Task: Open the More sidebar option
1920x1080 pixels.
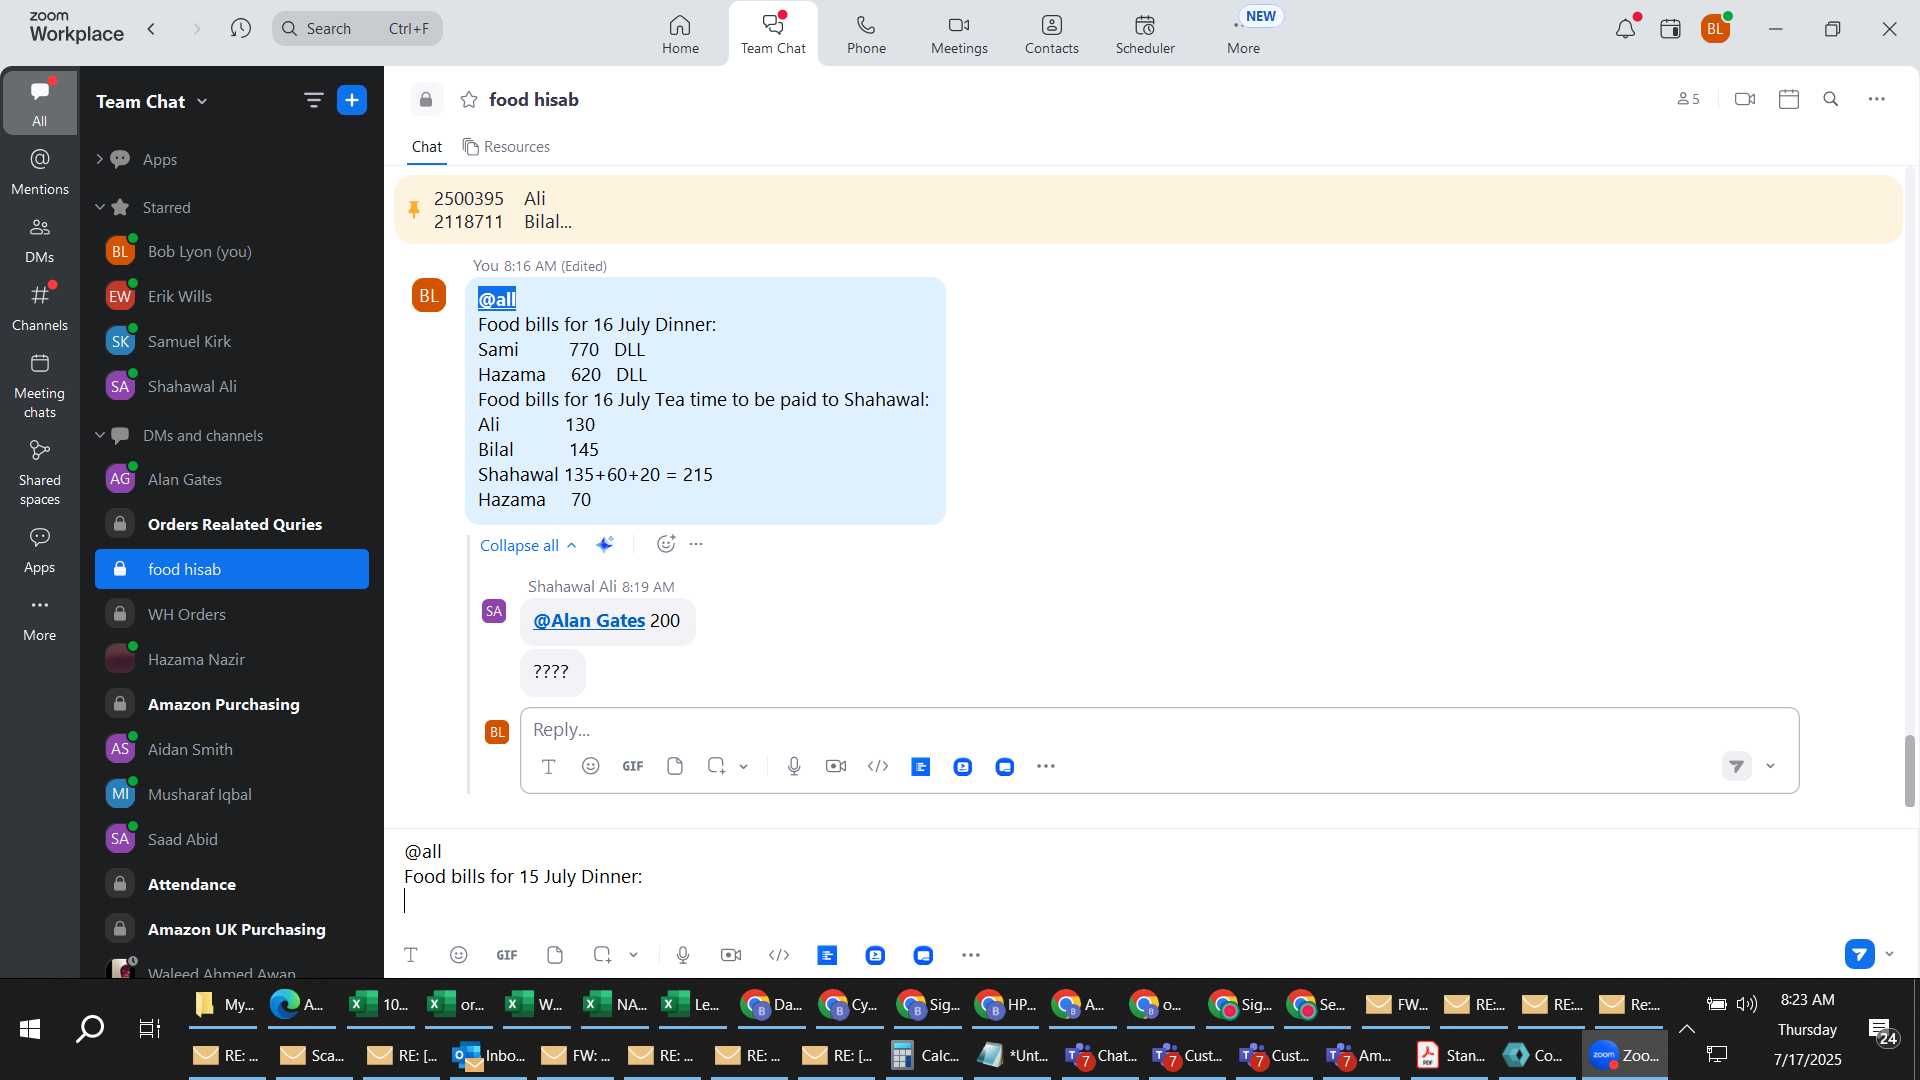Action: tap(40, 618)
